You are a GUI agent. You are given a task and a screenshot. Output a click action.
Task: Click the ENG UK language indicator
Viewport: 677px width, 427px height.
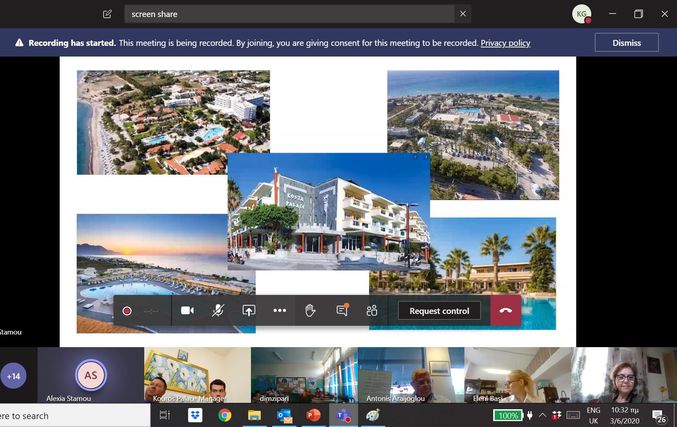click(594, 415)
